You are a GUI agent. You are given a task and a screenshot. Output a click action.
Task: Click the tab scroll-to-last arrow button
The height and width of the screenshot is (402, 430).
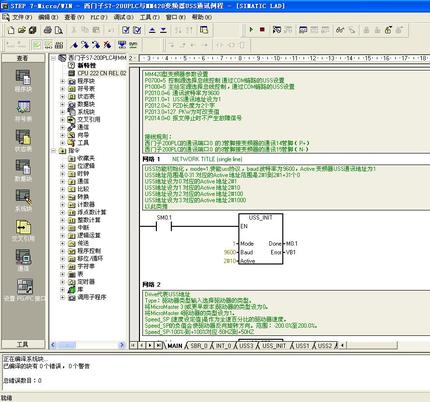(159, 345)
